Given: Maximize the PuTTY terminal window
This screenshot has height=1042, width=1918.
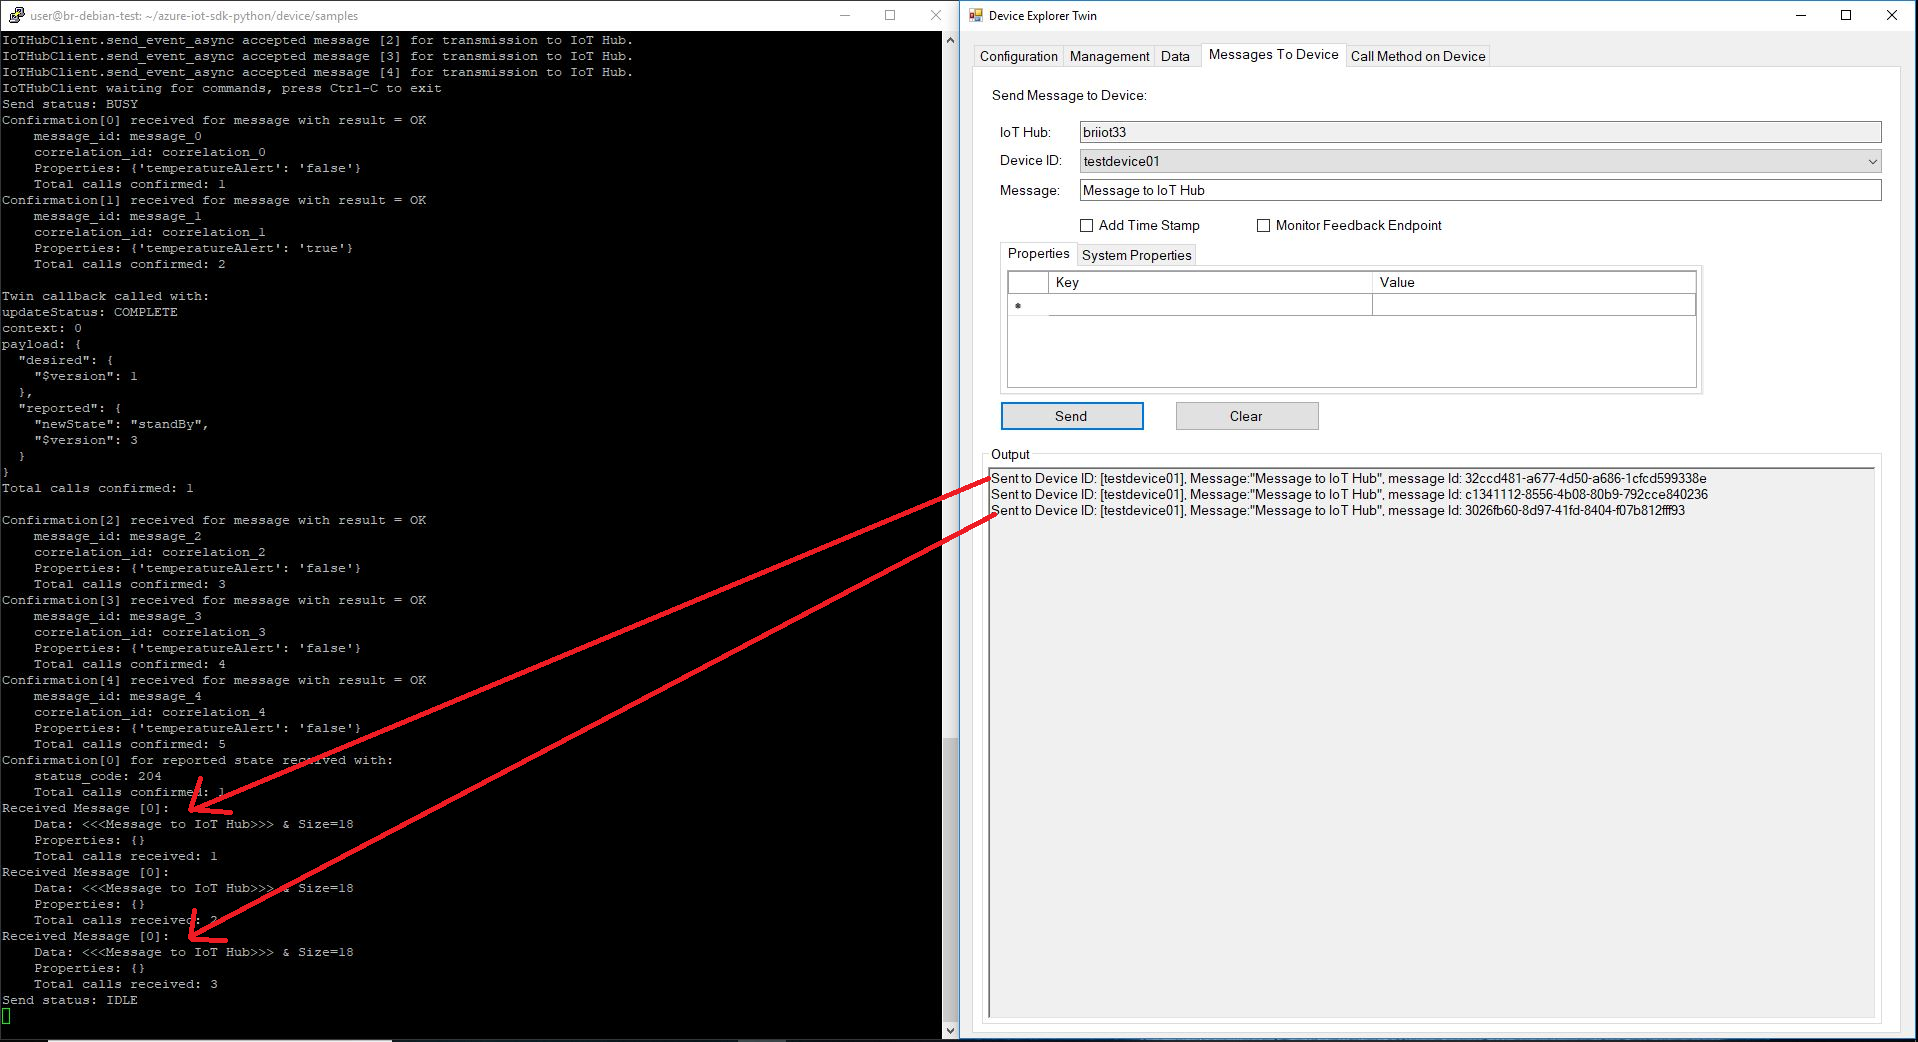Looking at the screenshot, I should point(890,15).
